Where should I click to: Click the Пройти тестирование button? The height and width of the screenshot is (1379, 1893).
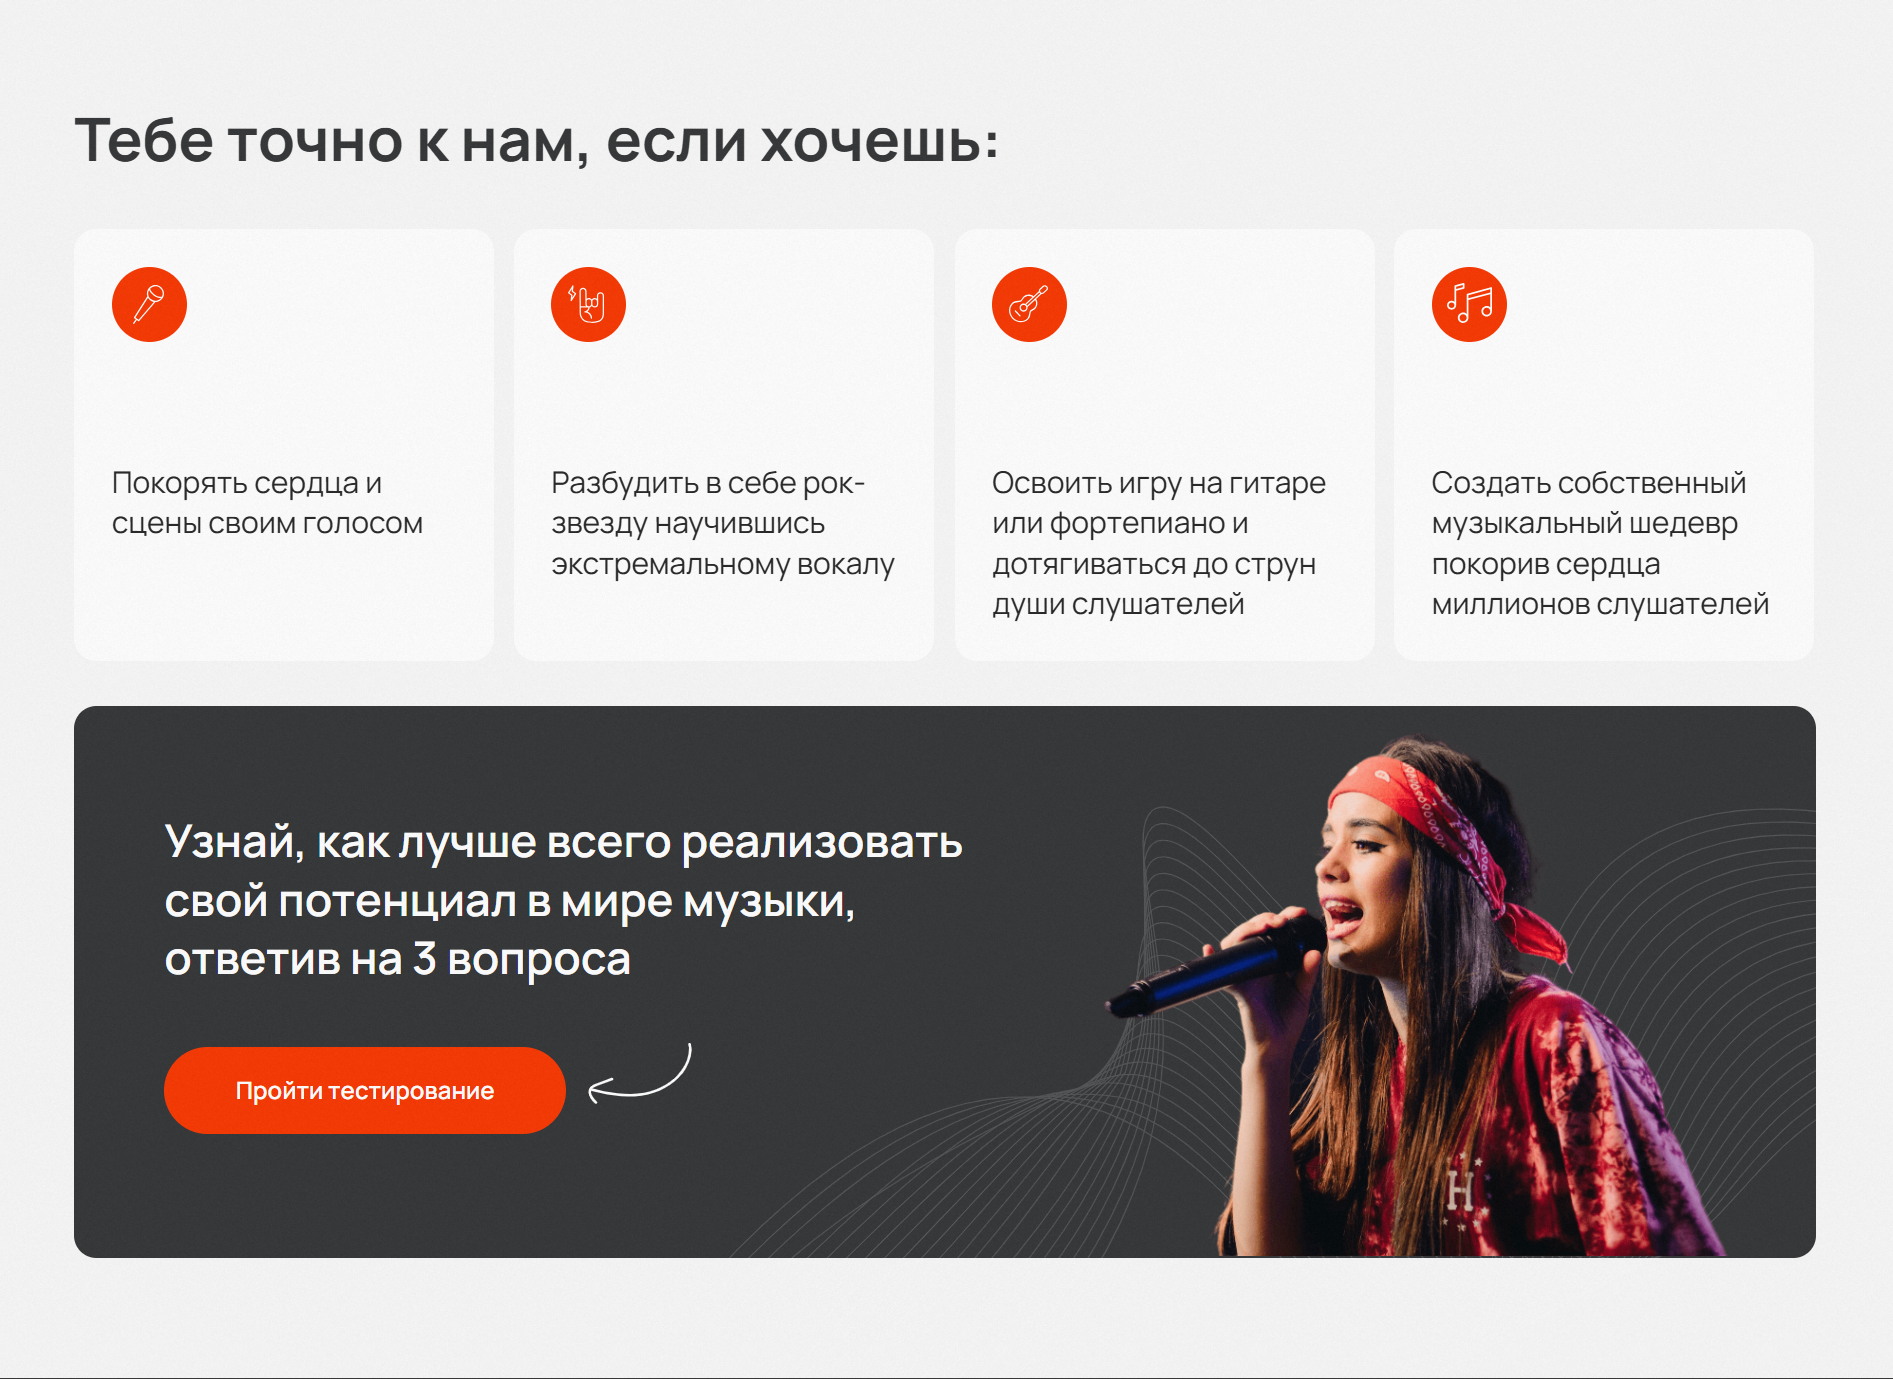coord(365,1090)
